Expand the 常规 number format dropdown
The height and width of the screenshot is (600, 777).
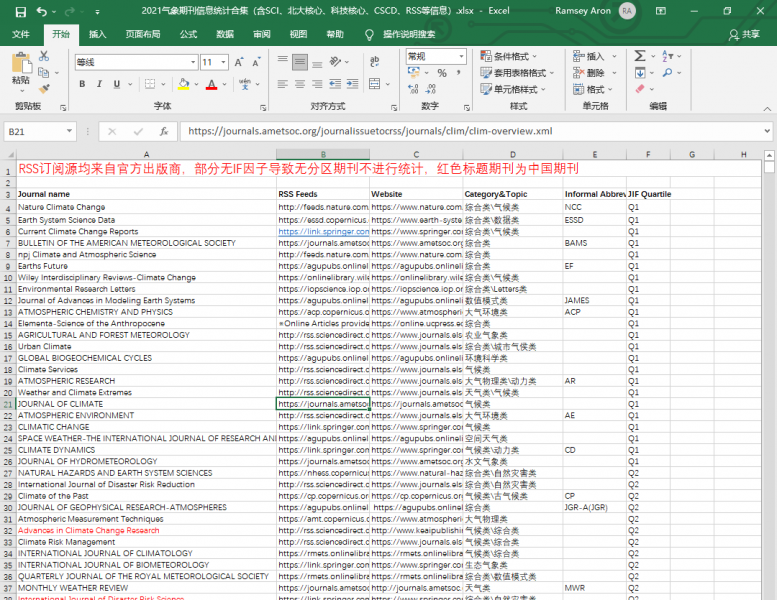pyautogui.click(x=459, y=57)
